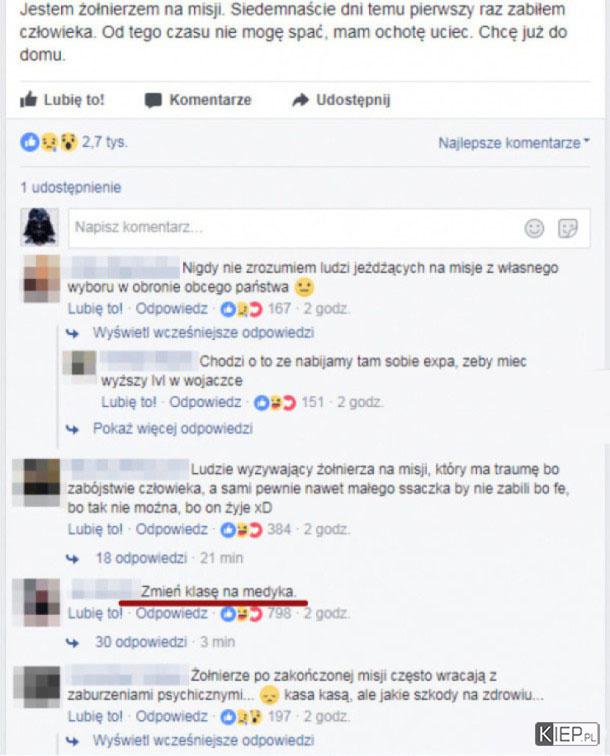The image size is (610, 756).
Task: Expand the 18 odpowiedzi thread
Action: (x=141, y=558)
